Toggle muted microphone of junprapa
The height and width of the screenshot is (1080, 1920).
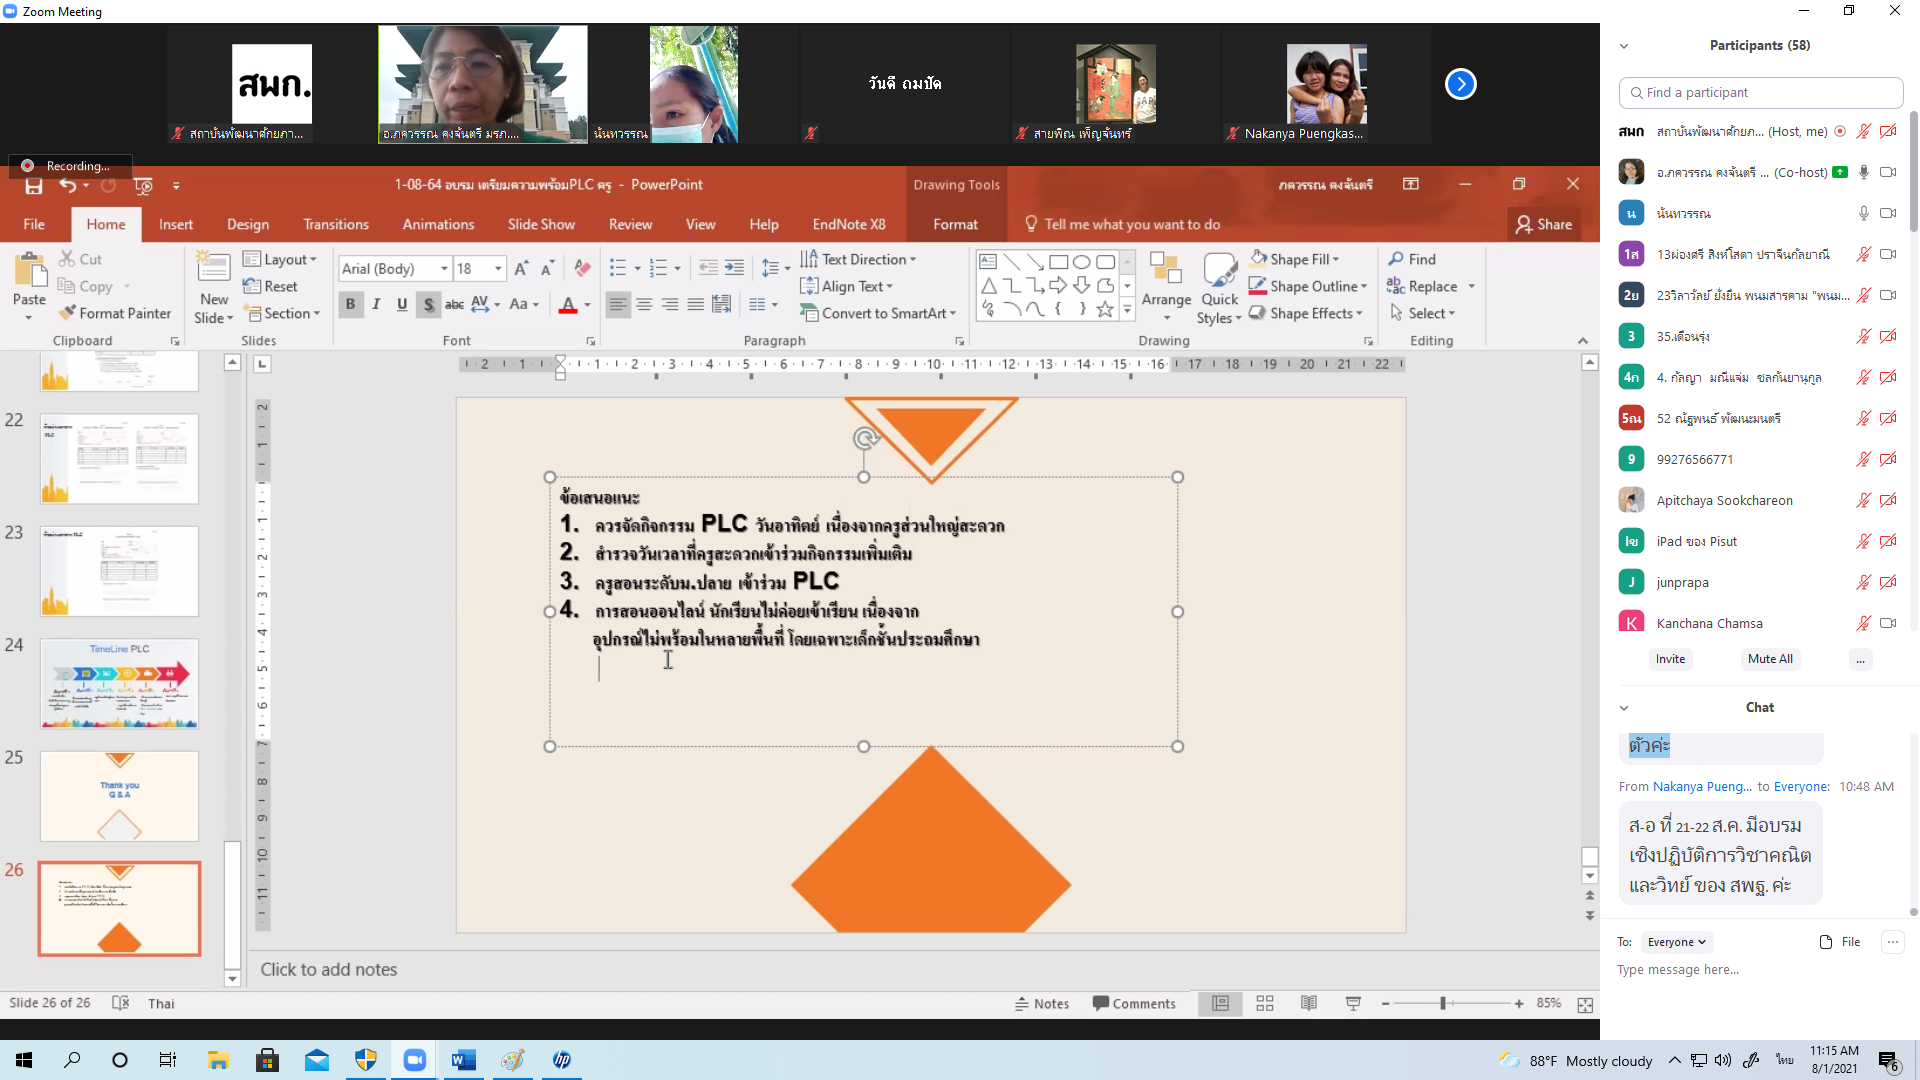tap(1863, 582)
